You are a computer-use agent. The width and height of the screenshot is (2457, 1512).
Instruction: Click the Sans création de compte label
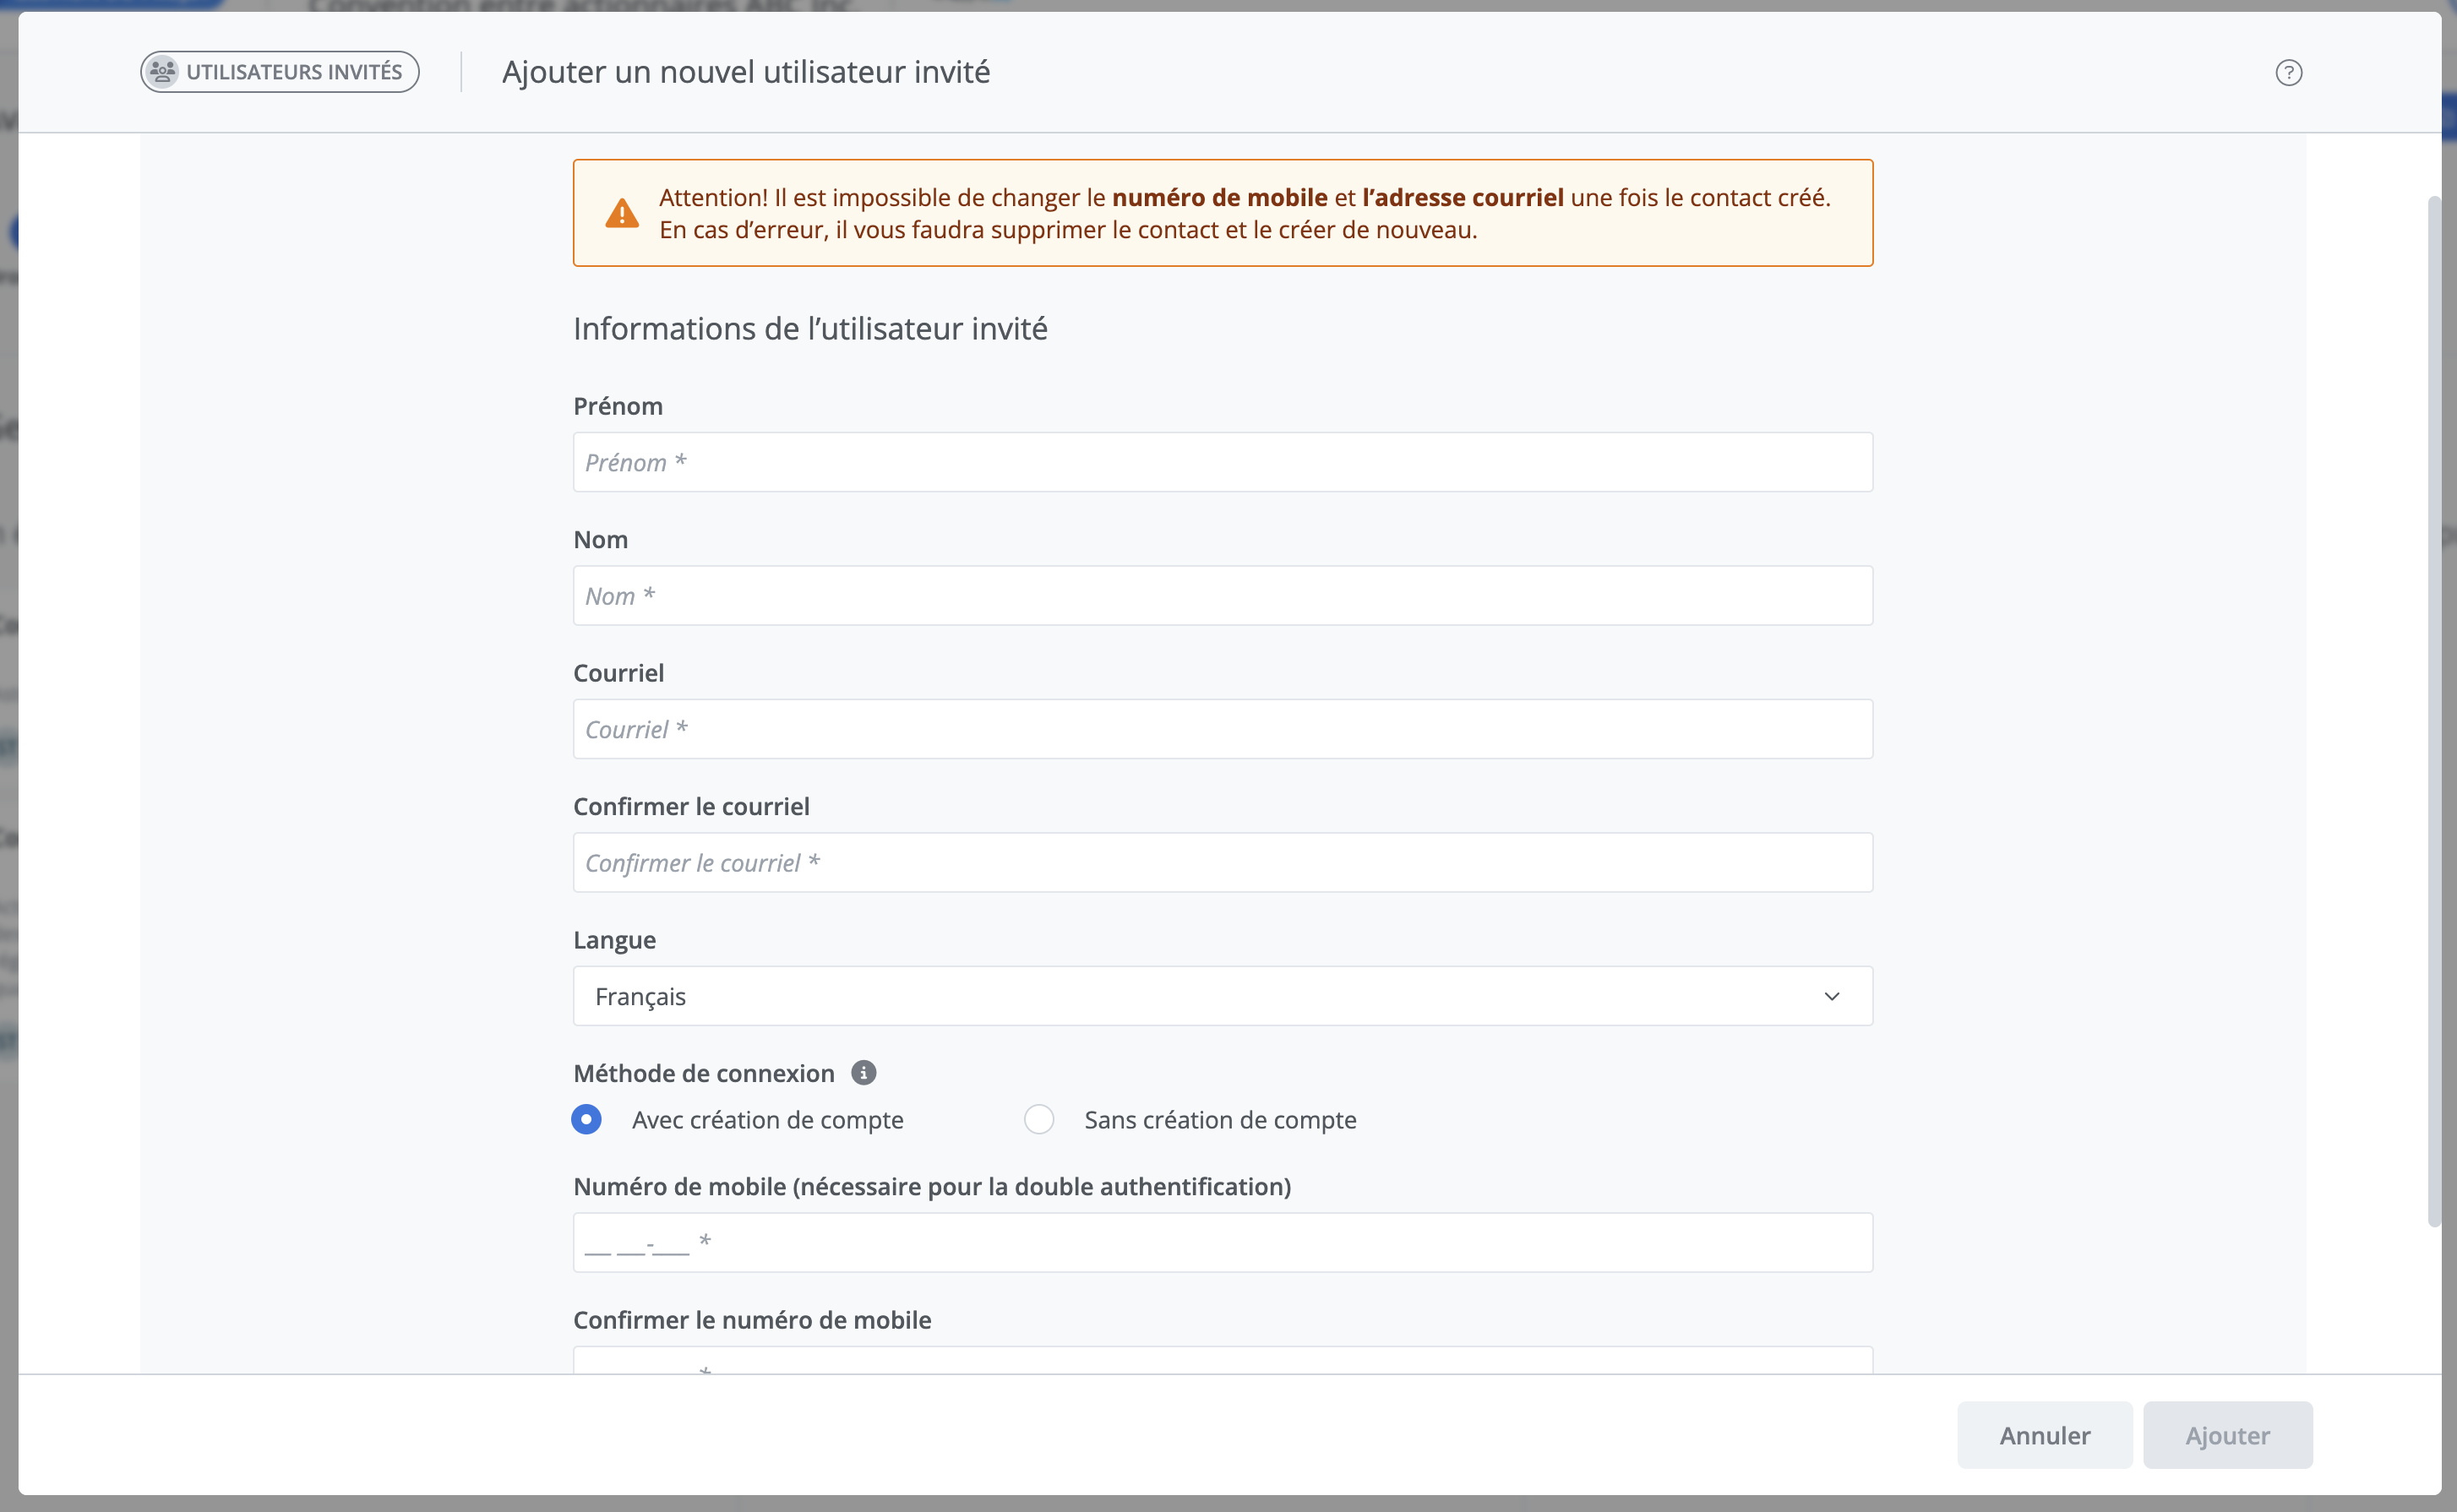(1220, 1120)
